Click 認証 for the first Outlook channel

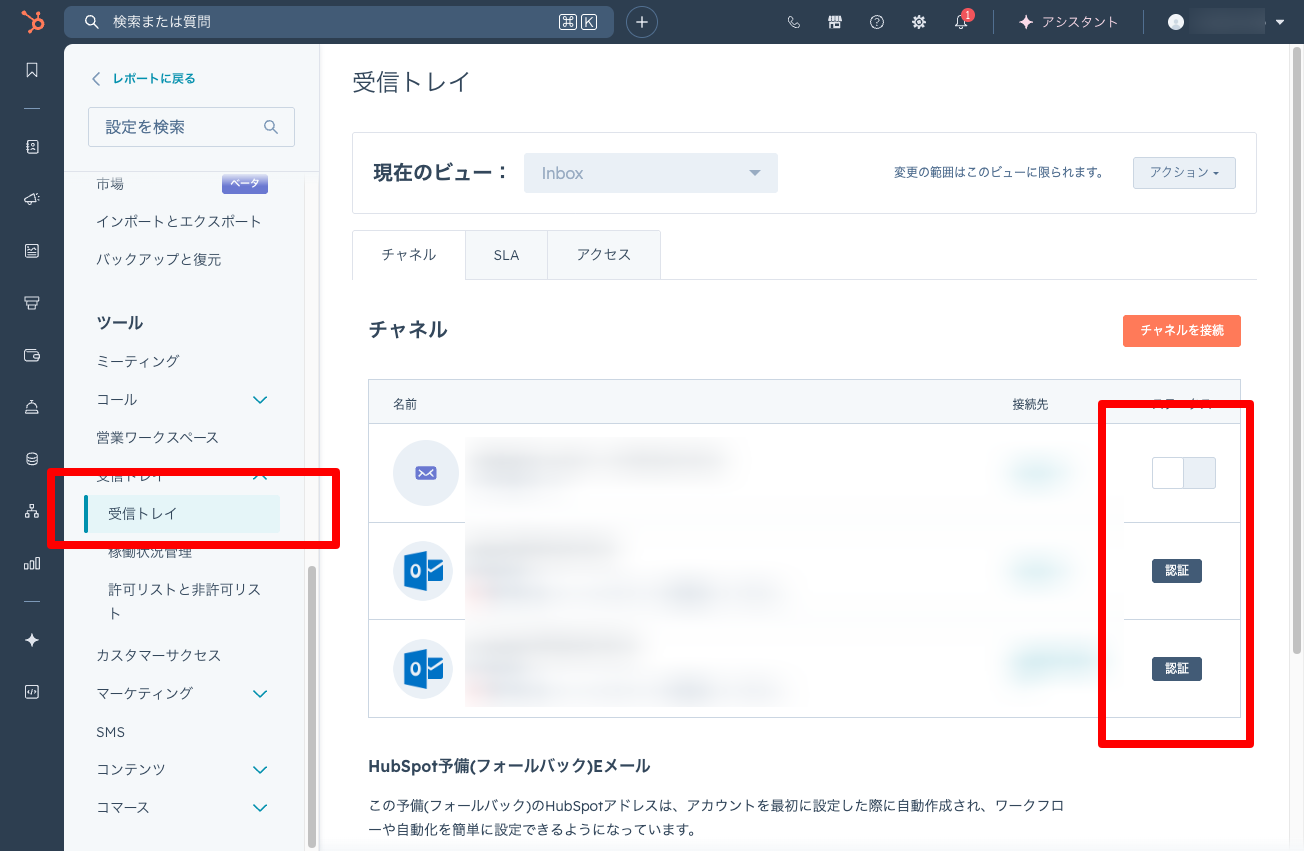tap(1177, 571)
